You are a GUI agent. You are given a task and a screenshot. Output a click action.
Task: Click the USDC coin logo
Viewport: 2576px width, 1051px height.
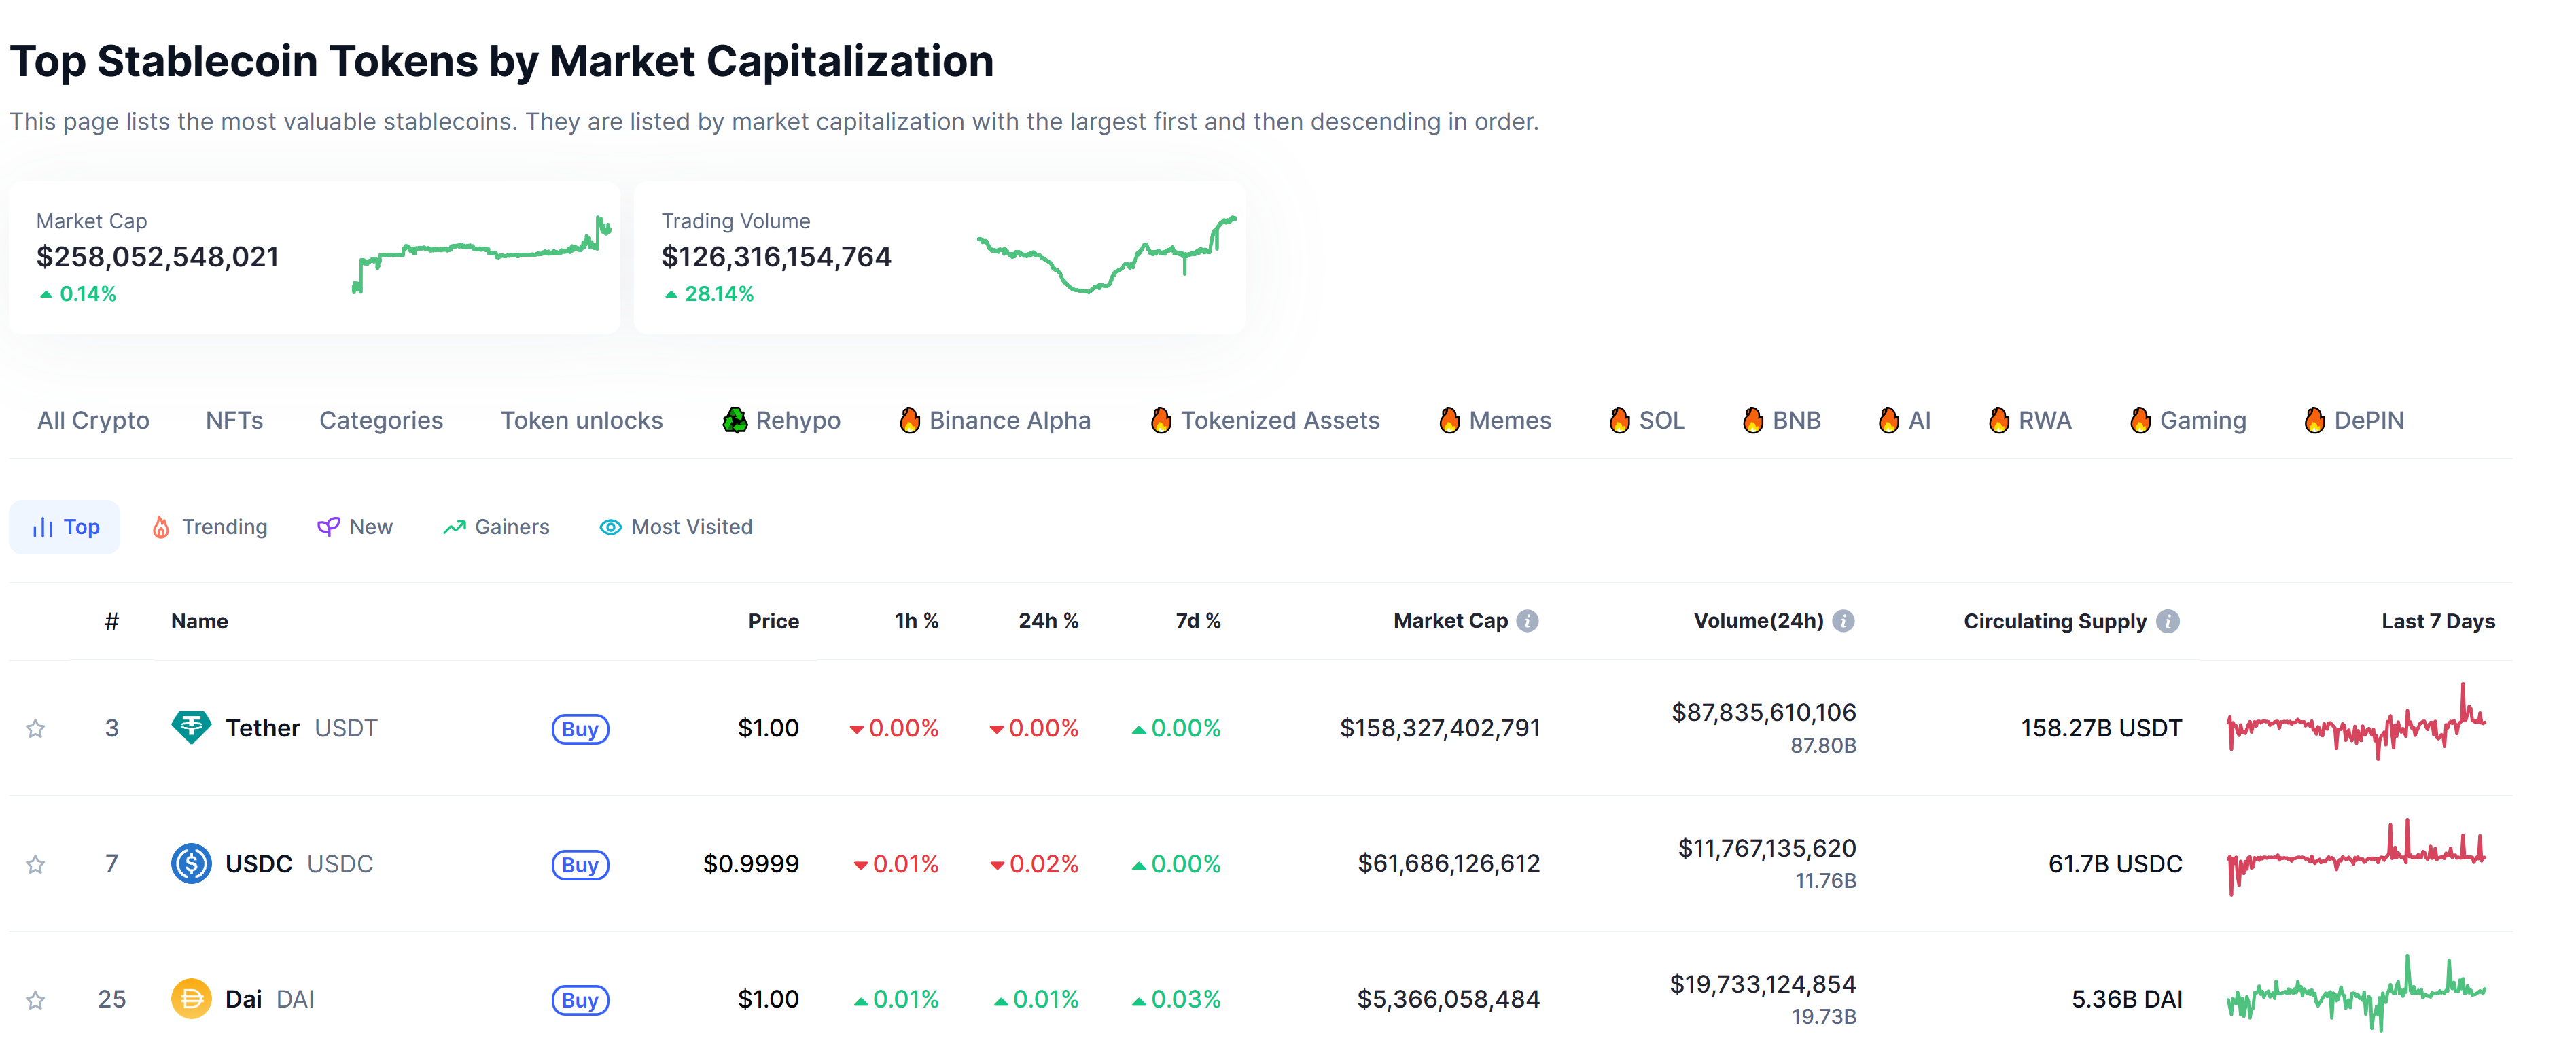point(190,863)
